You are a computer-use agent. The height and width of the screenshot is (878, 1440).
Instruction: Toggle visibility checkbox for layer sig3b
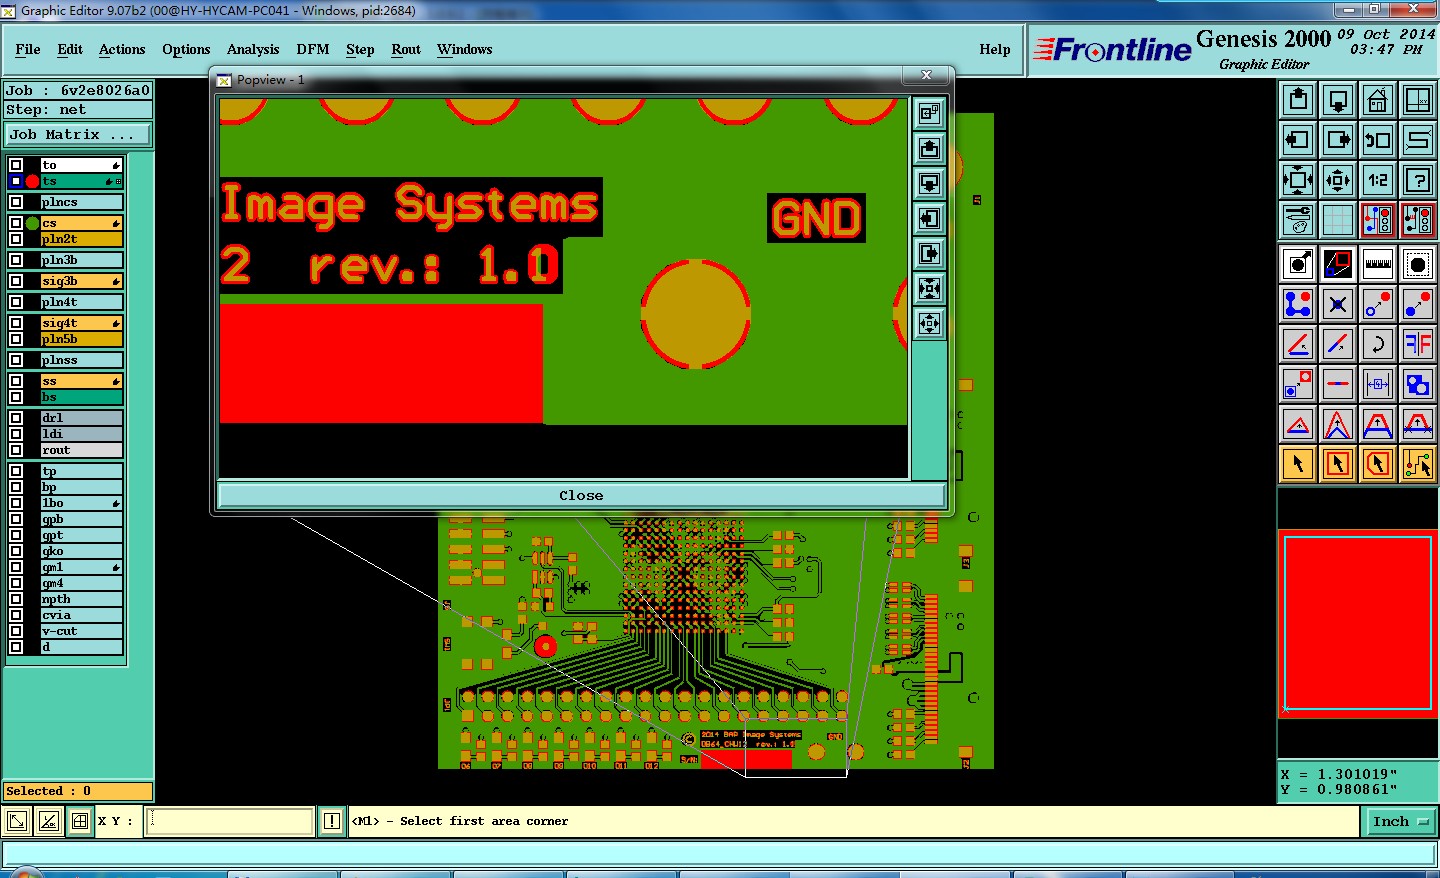[16, 281]
